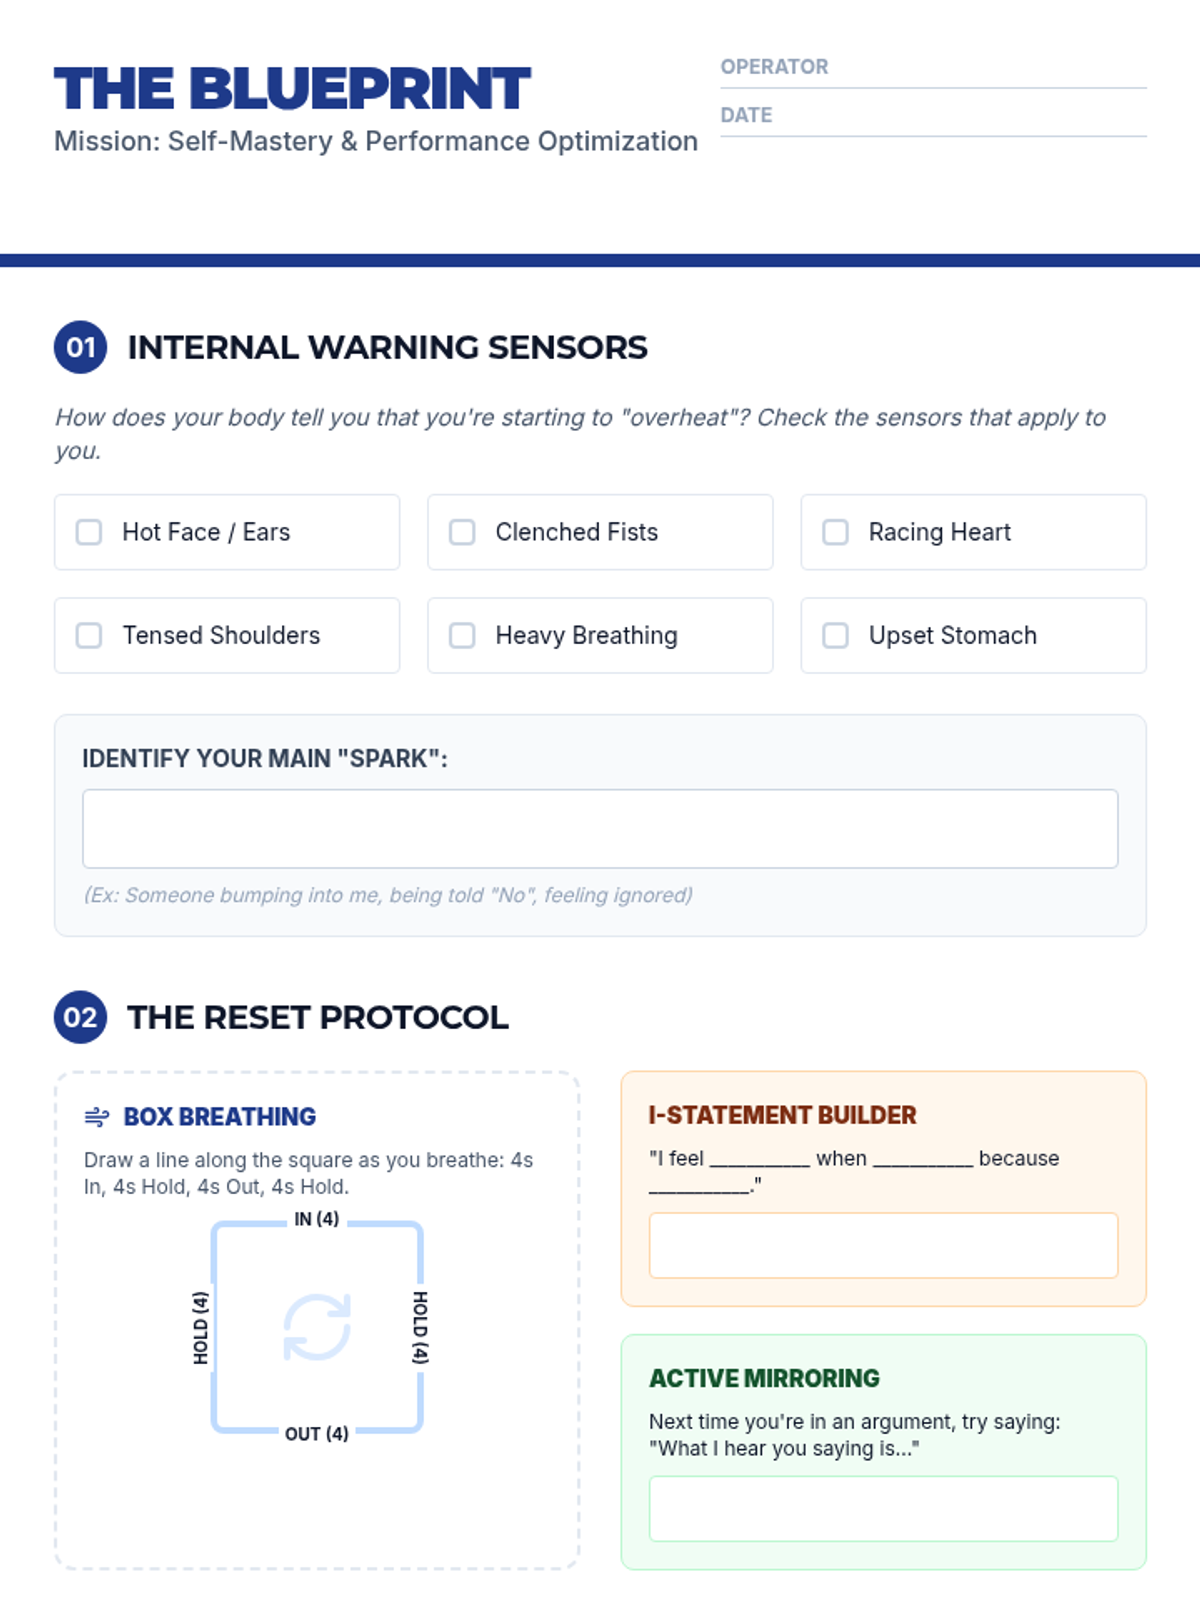1200x1600 pixels.
Task: Check the Hot Face / Ears box
Action: tap(89, 532)
